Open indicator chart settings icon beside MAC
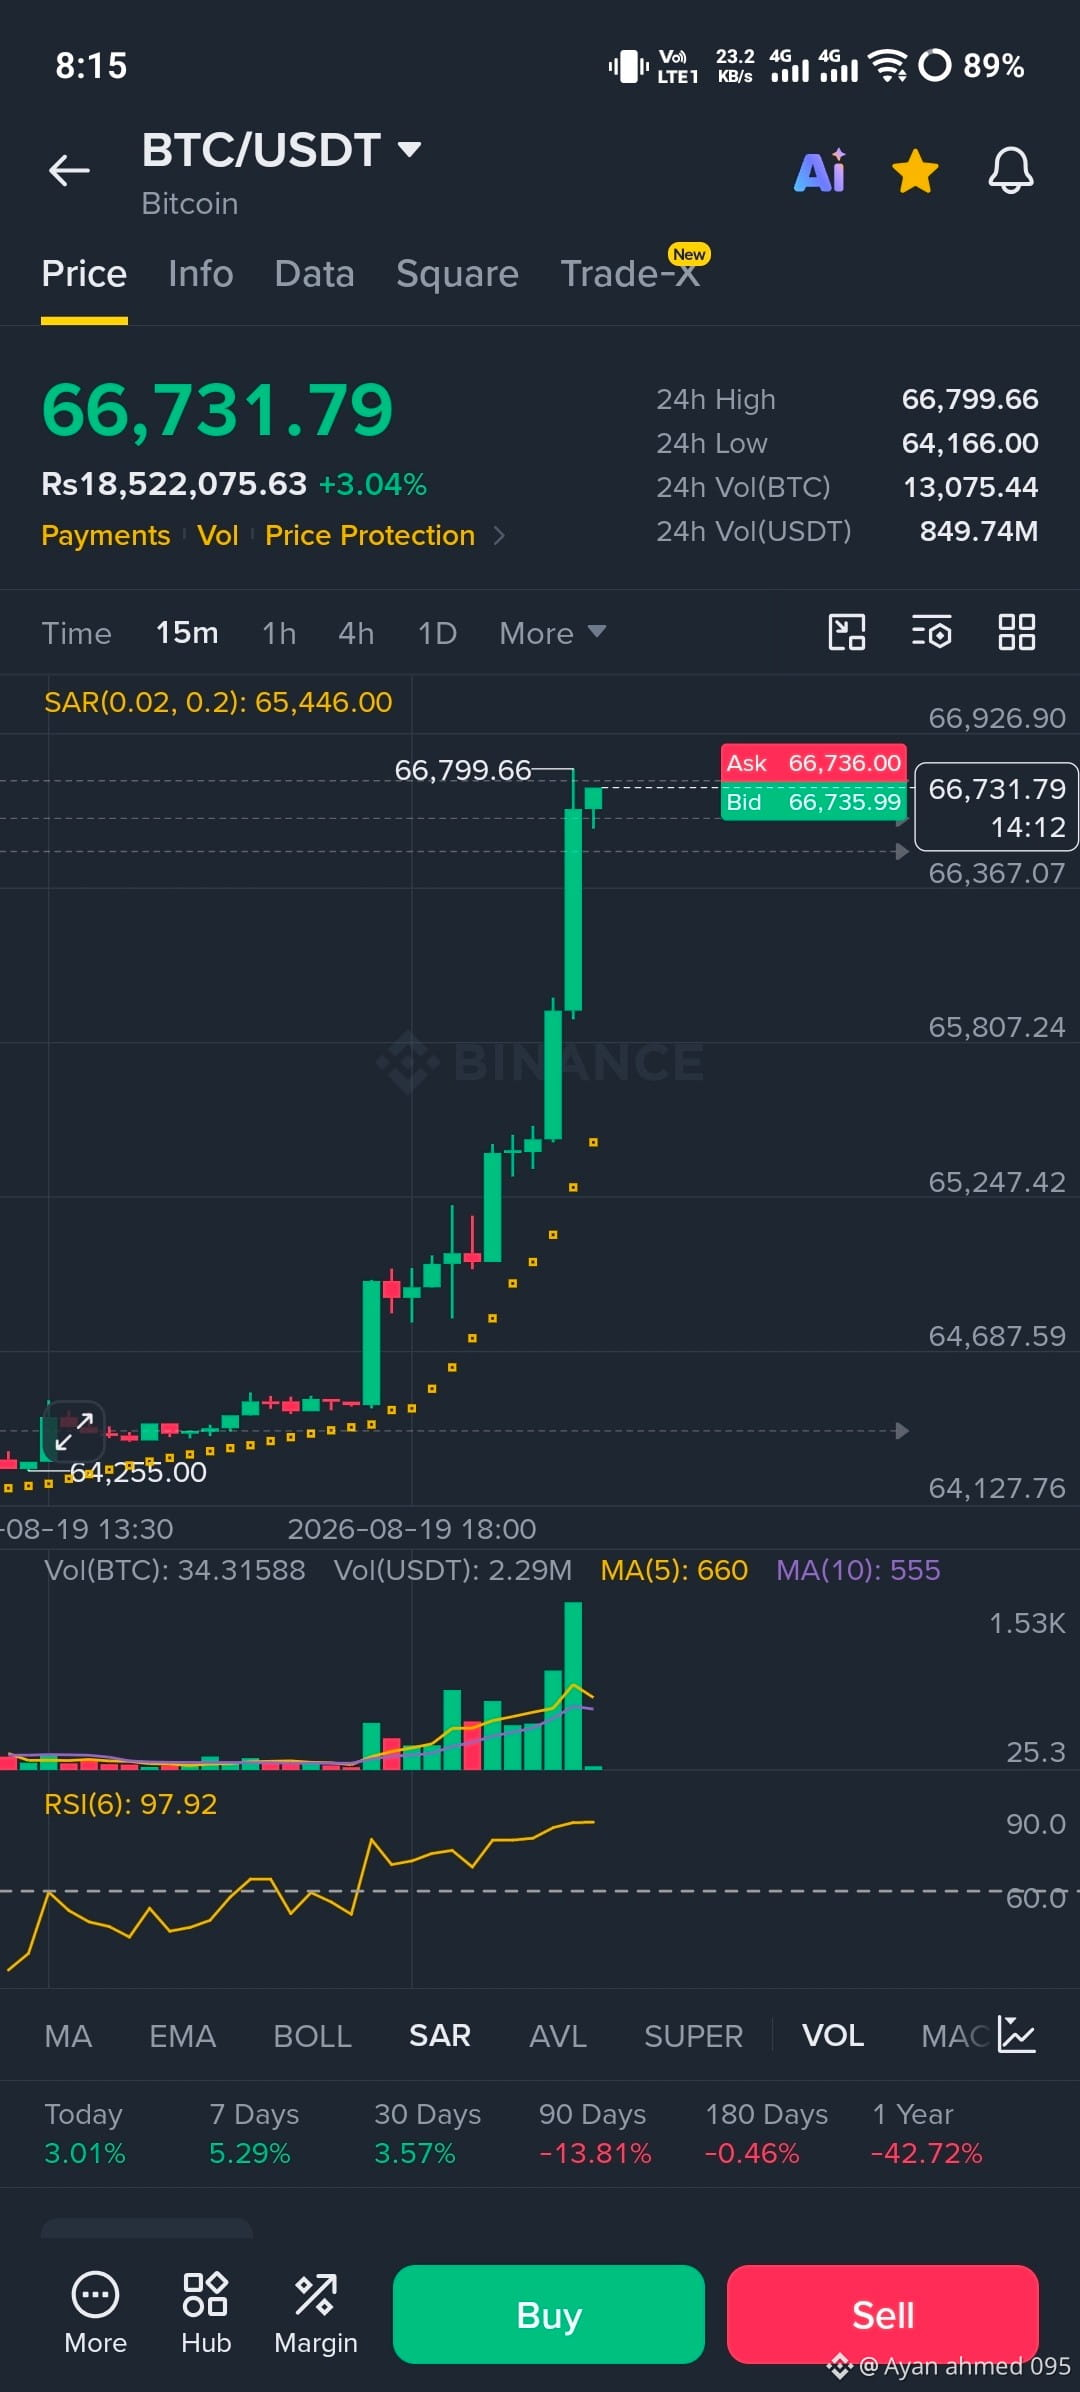Viewport: 1080px width, 2392px height. click(1017, 2035)
